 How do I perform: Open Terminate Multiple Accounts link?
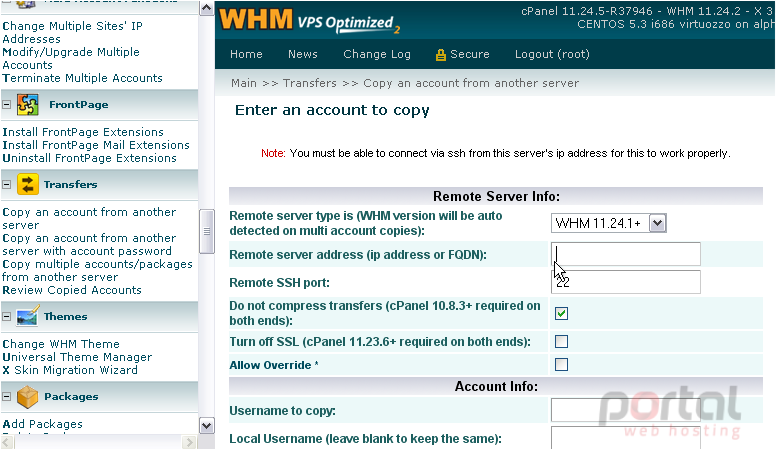pos(82,78)
